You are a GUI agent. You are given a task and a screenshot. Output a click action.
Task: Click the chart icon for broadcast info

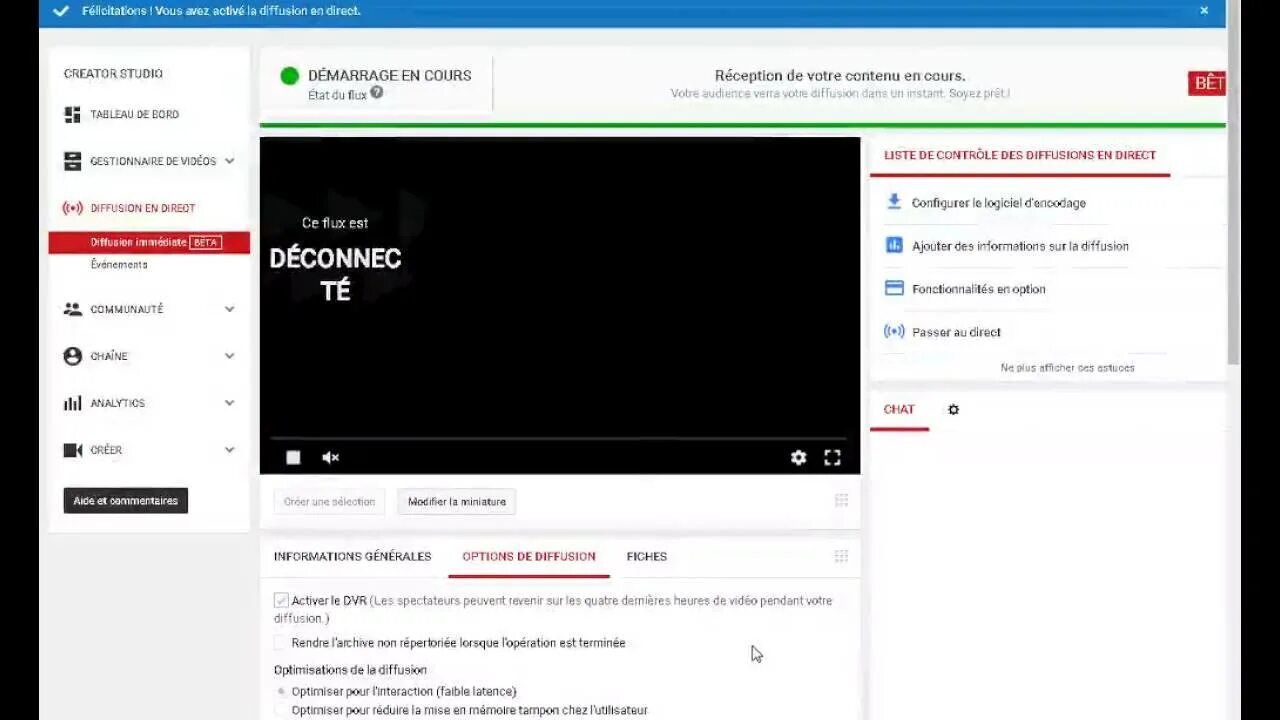point(894,245)
